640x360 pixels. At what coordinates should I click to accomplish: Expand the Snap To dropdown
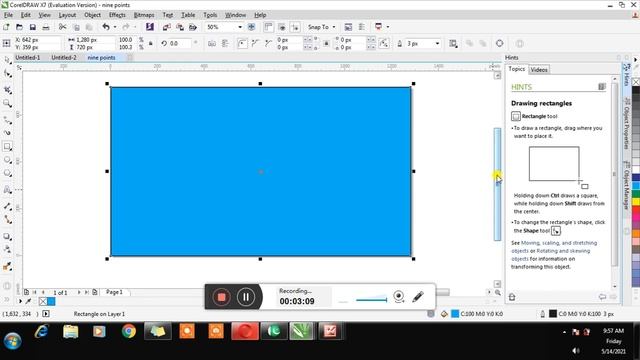point(334,27)
